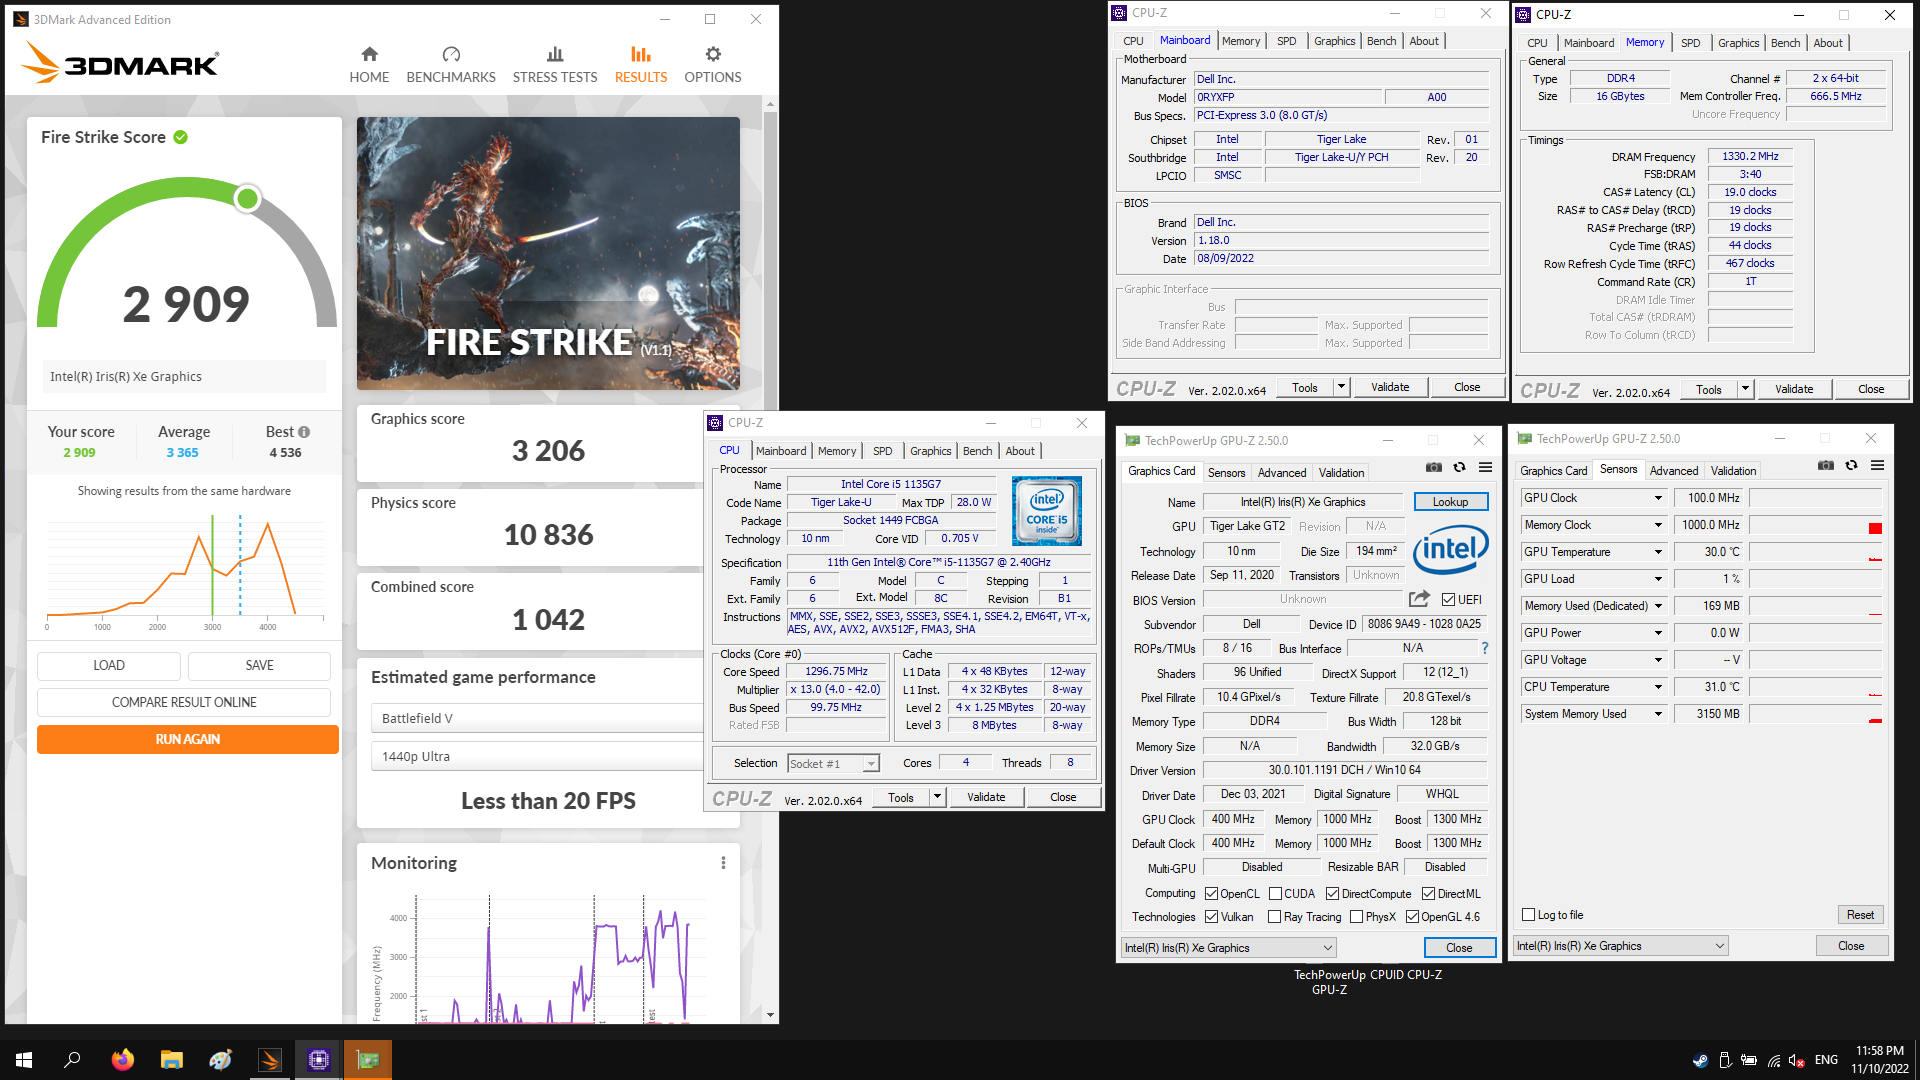Toggle the CUDA checkbox

[x=1275, y=893]
